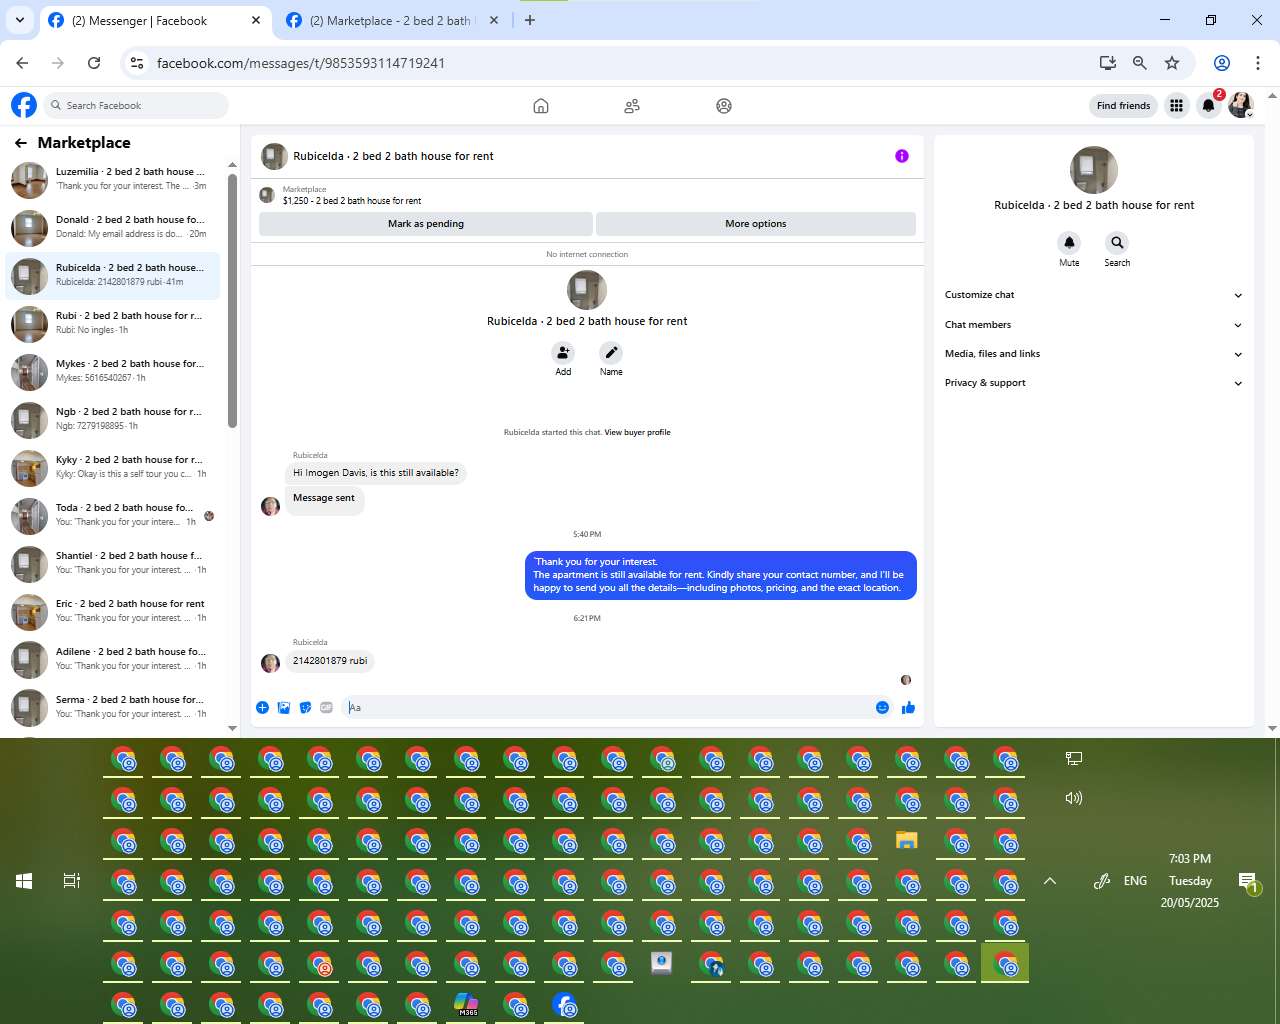Open the M365 app on the taskbar
The width and height of the screenshot is (1280, 1024).
pyautogui.click(x=466, y=1004)
